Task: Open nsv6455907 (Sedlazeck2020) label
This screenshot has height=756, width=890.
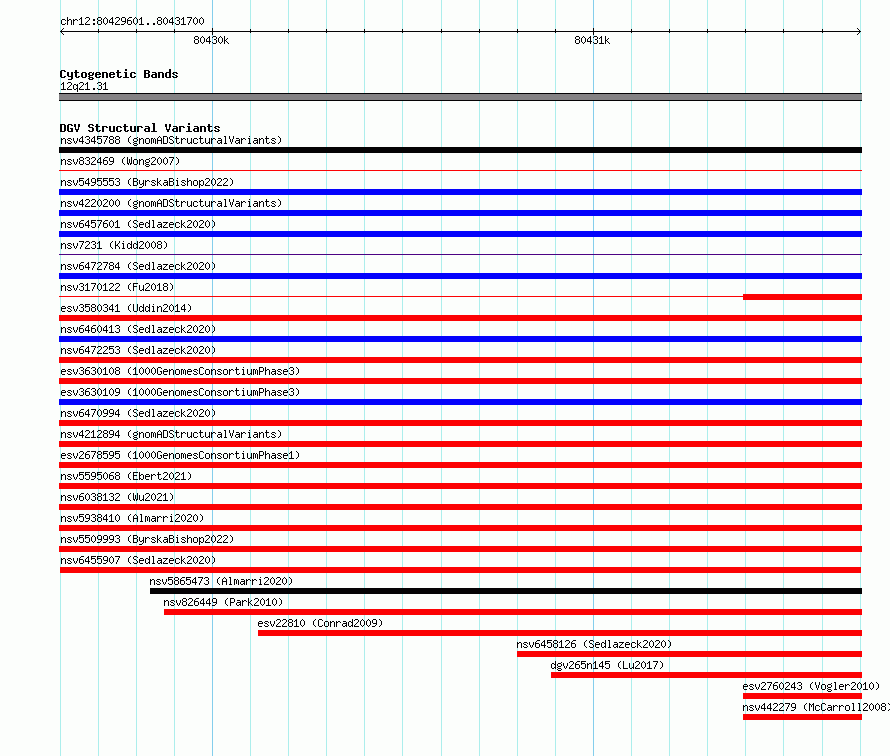Action: [138, 560]
